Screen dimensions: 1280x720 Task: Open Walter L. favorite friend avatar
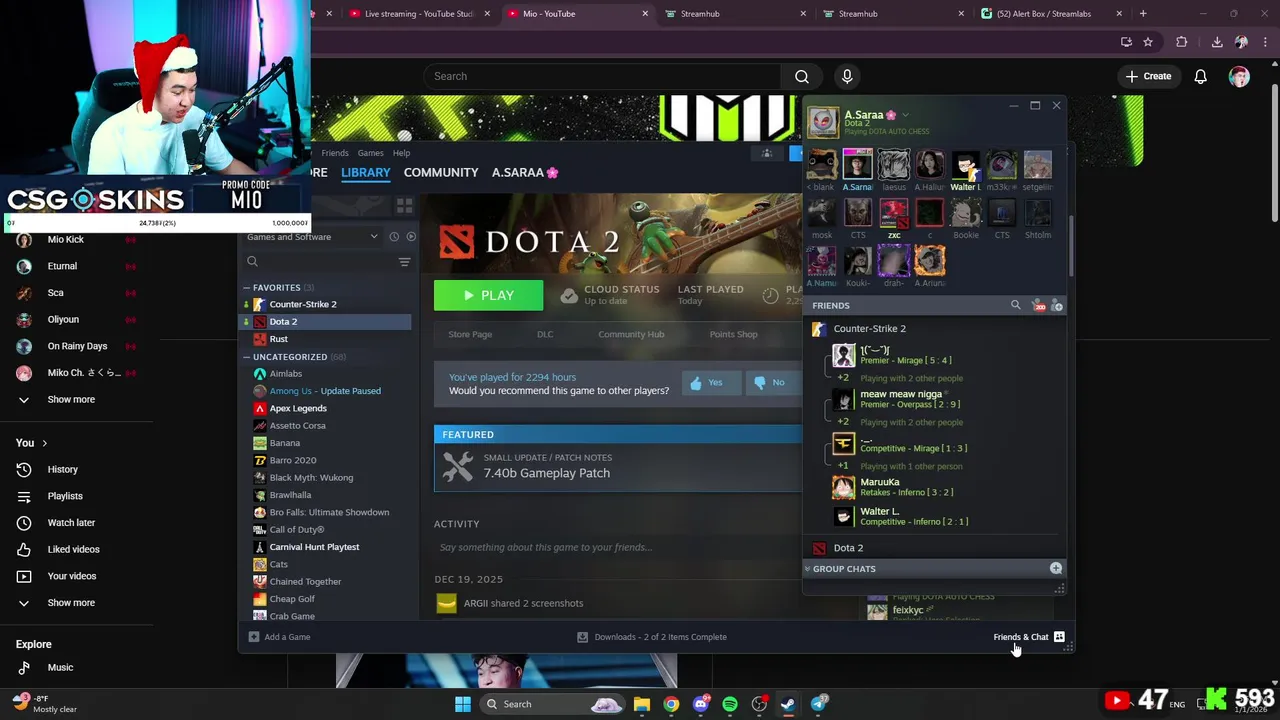965,165
